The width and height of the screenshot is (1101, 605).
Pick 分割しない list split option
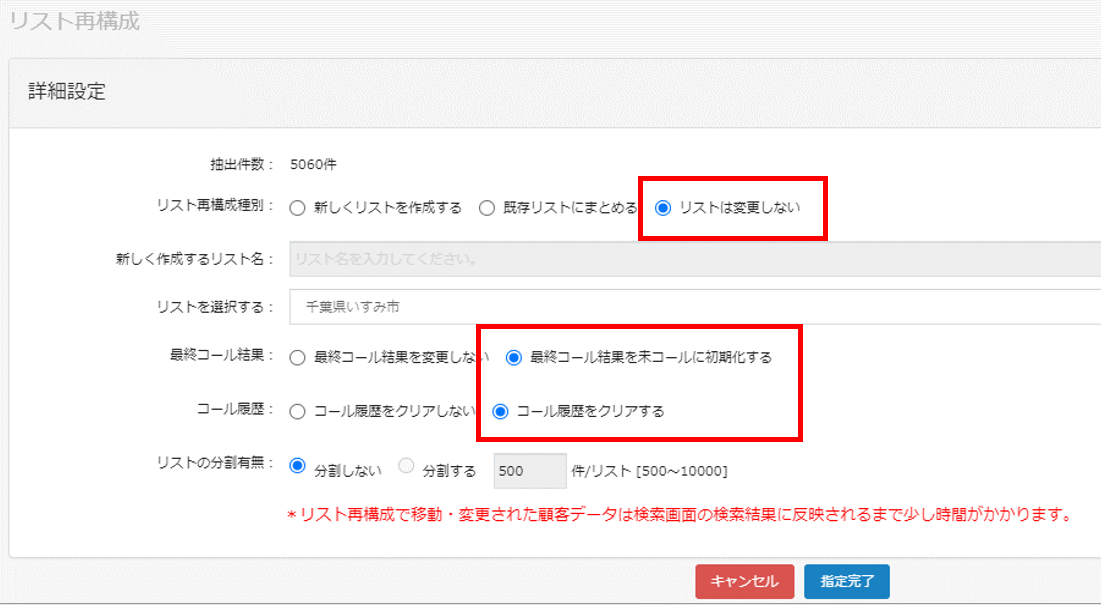pos(297,466)
